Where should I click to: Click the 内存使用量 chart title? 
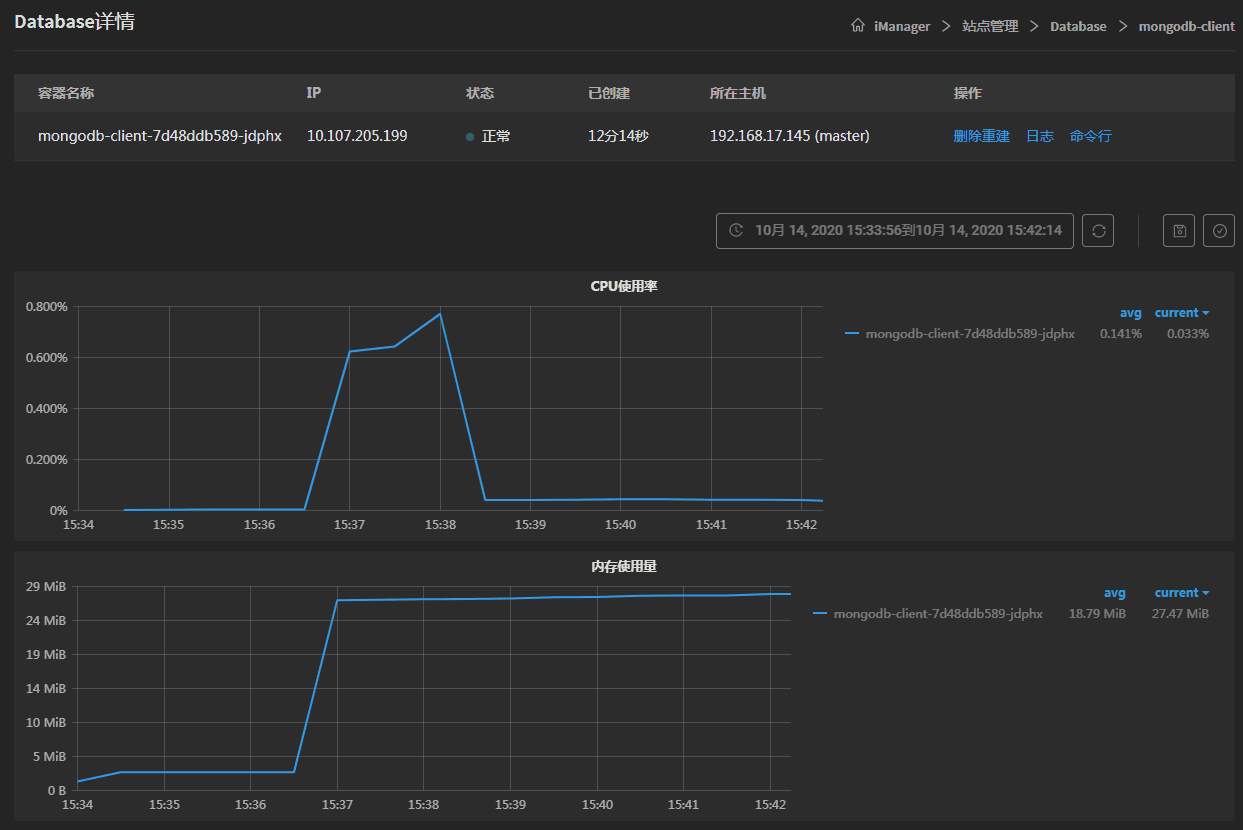click(x=623, y=566)
